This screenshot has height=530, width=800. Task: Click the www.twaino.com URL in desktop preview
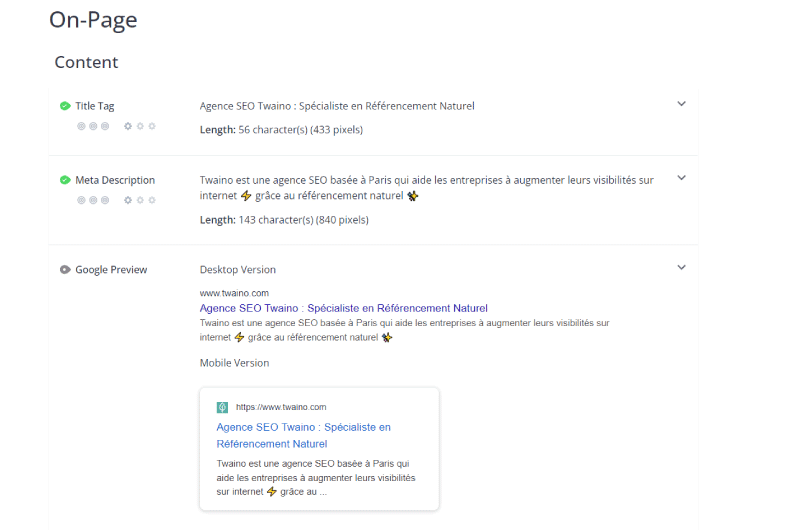coord(234,293)
